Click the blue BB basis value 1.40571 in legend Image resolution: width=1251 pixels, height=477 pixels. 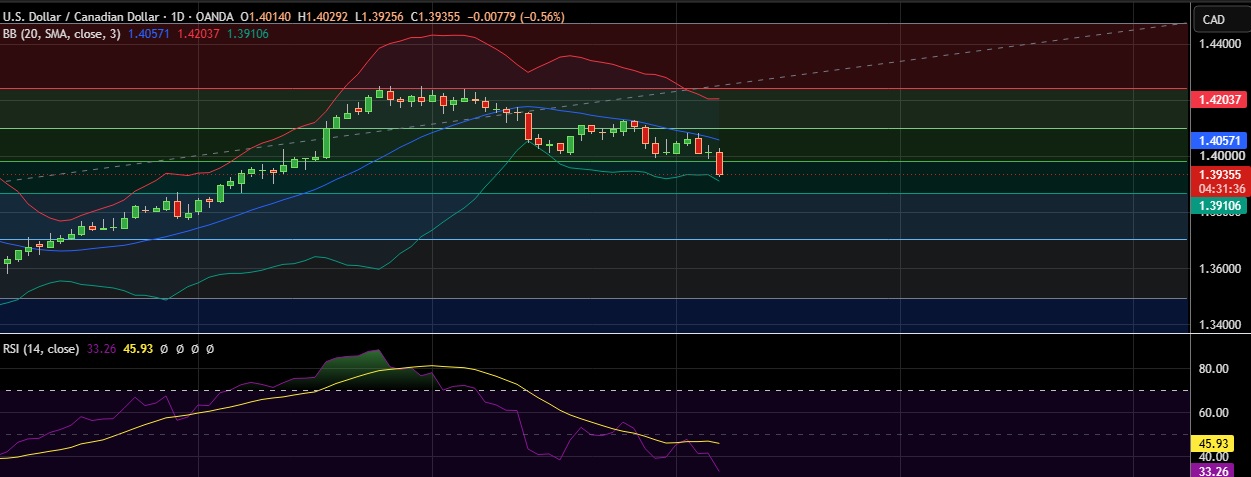(150, 33)
